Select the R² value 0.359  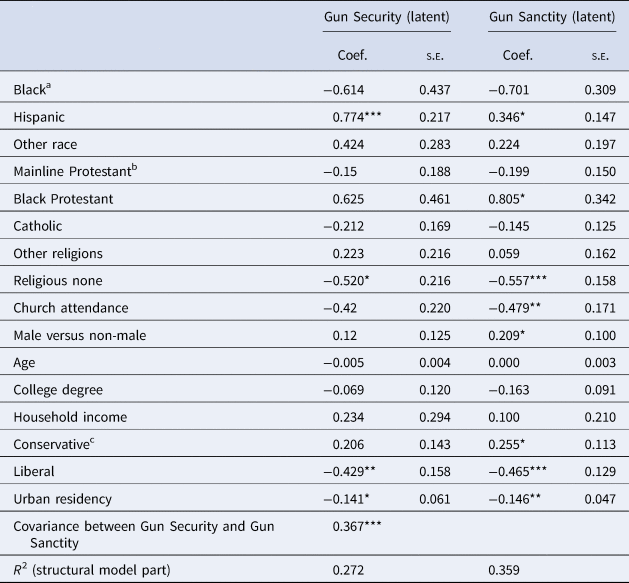[505, 568]
